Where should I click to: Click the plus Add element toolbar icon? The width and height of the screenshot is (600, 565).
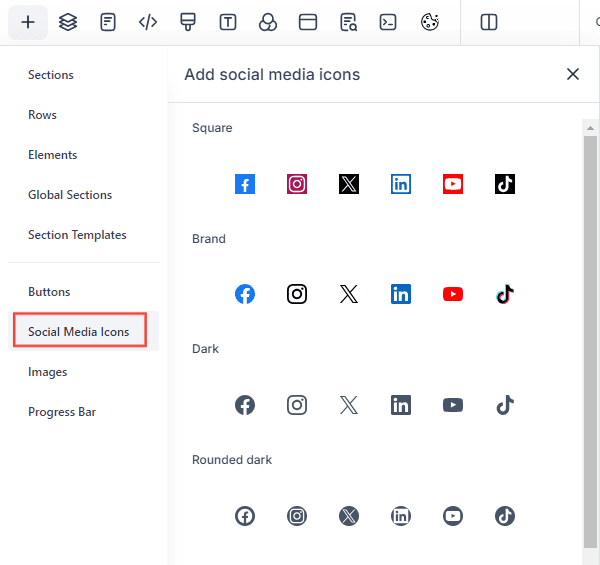click(28, 22)
